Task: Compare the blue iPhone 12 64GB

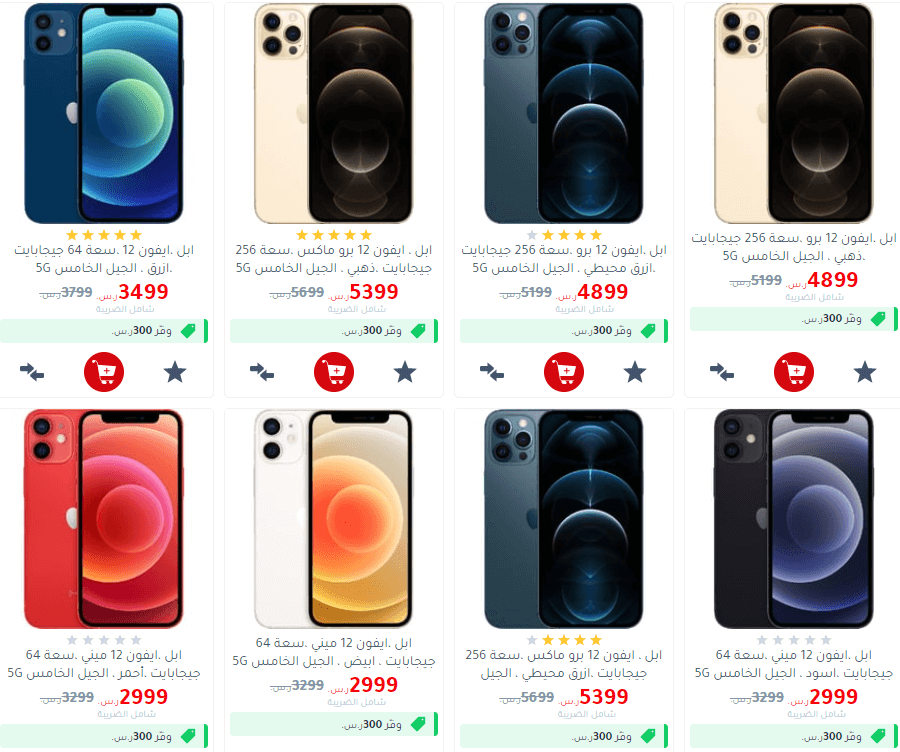Action: 32,372
